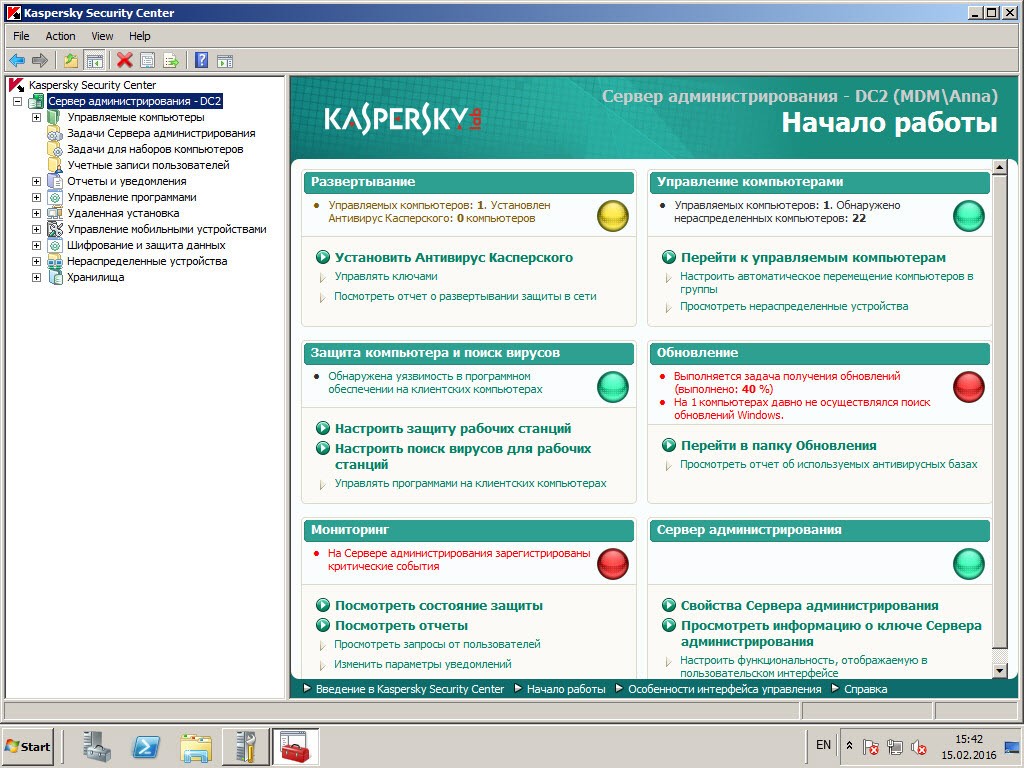This screenshot has height=768, width=1024.
Task: Click the EN language indicator
Action: click(824, 745)
